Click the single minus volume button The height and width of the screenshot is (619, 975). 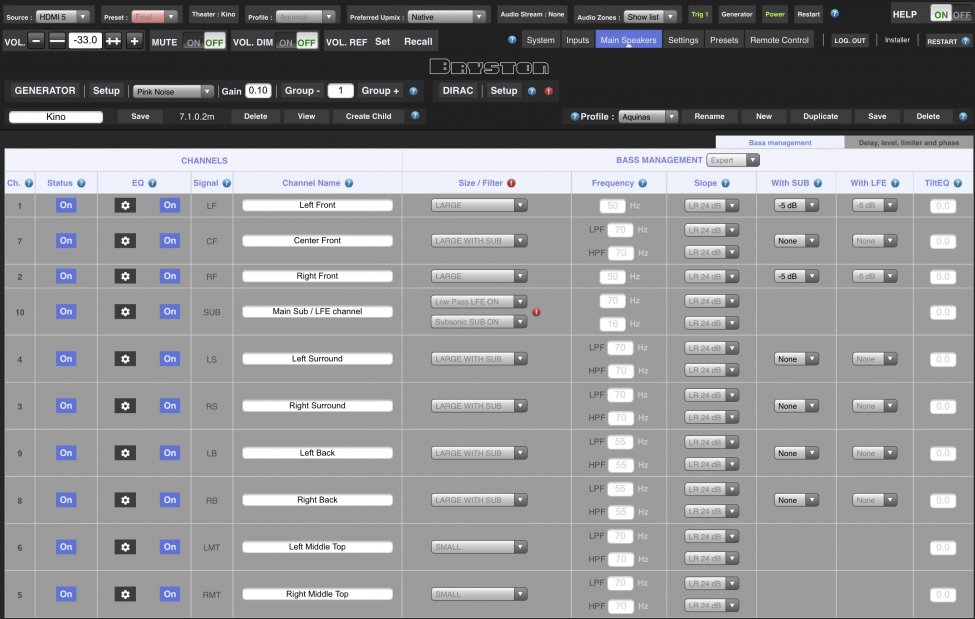[x=36, y=41]
